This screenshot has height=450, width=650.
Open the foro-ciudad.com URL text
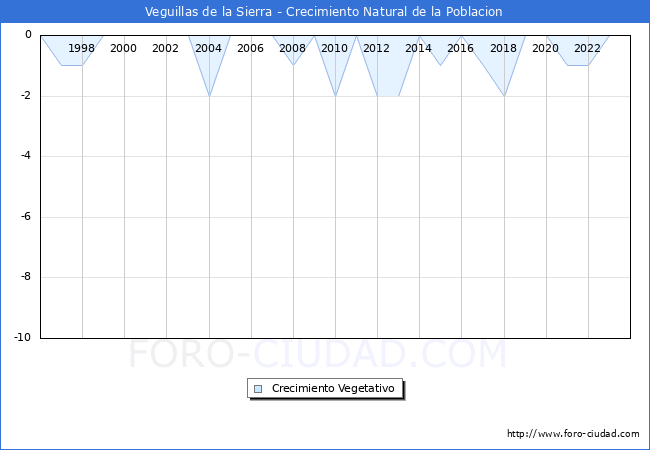point(573,434)
